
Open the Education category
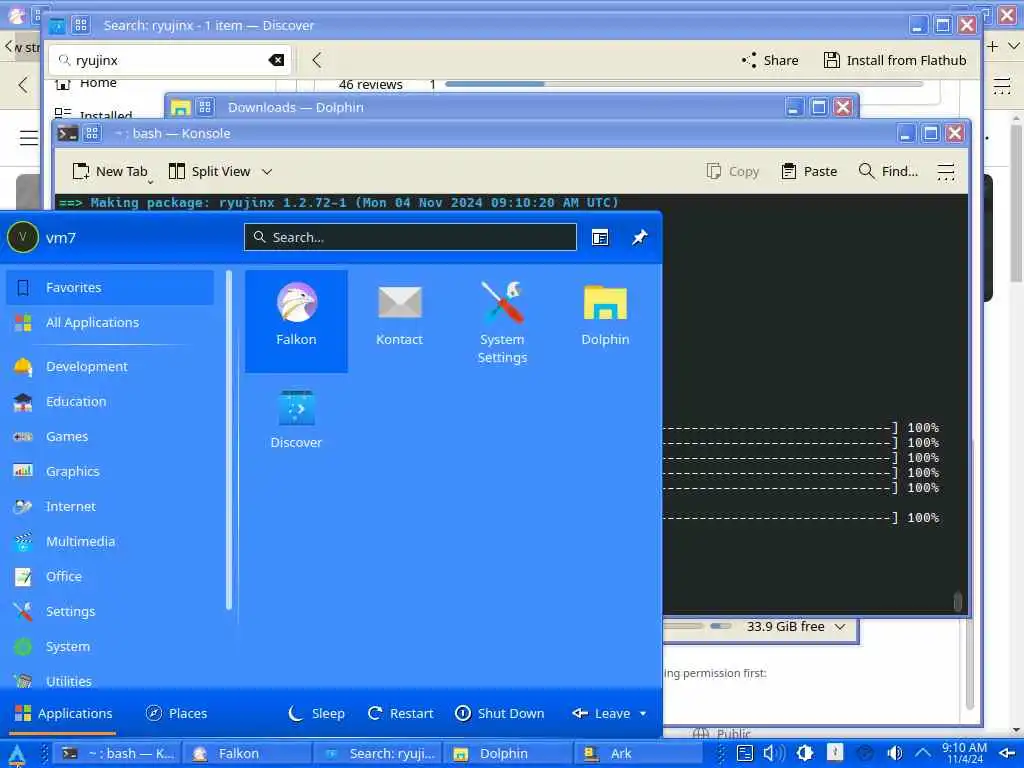click(x=110, y=402)
